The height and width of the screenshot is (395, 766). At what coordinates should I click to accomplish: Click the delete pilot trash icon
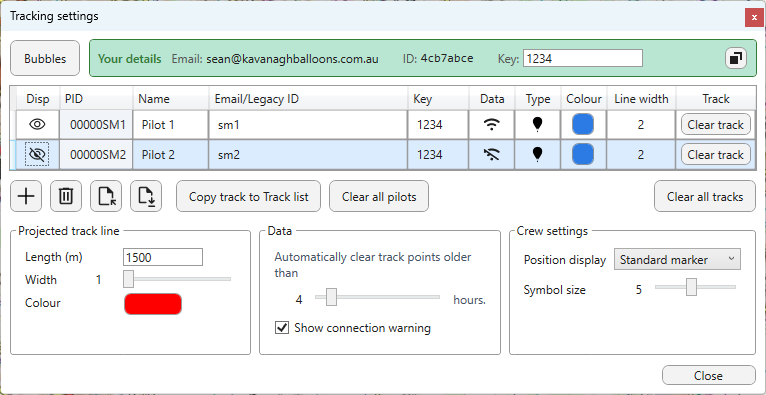tap(66, 196)
